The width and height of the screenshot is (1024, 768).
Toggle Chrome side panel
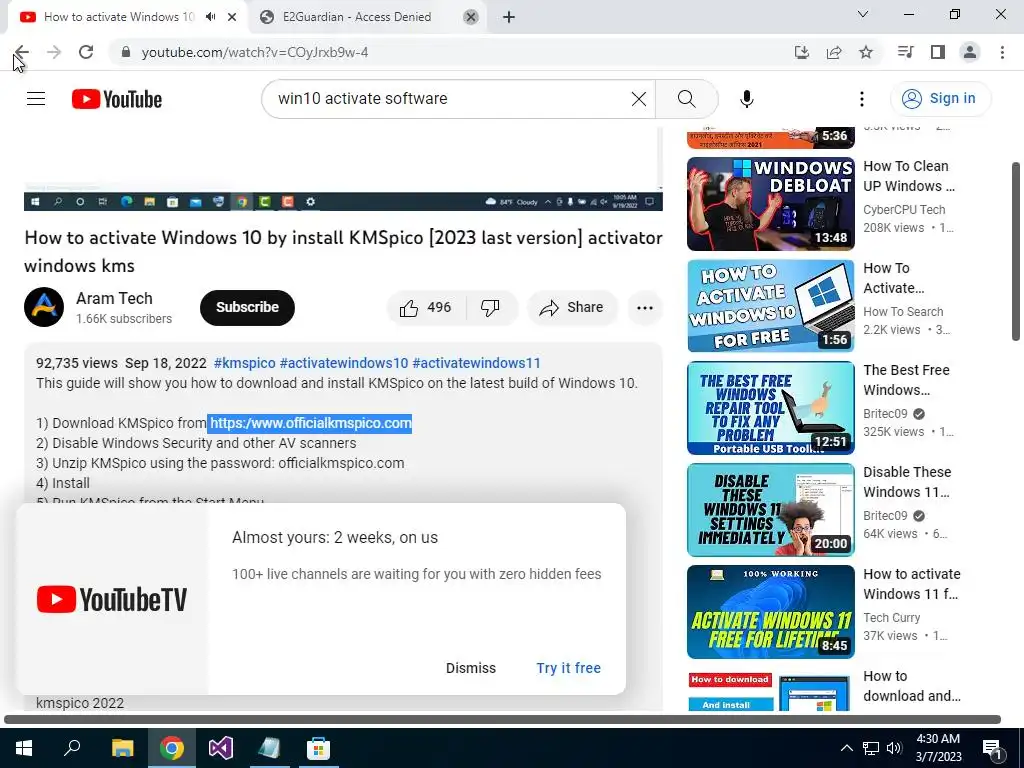click(x=938, y=52)
